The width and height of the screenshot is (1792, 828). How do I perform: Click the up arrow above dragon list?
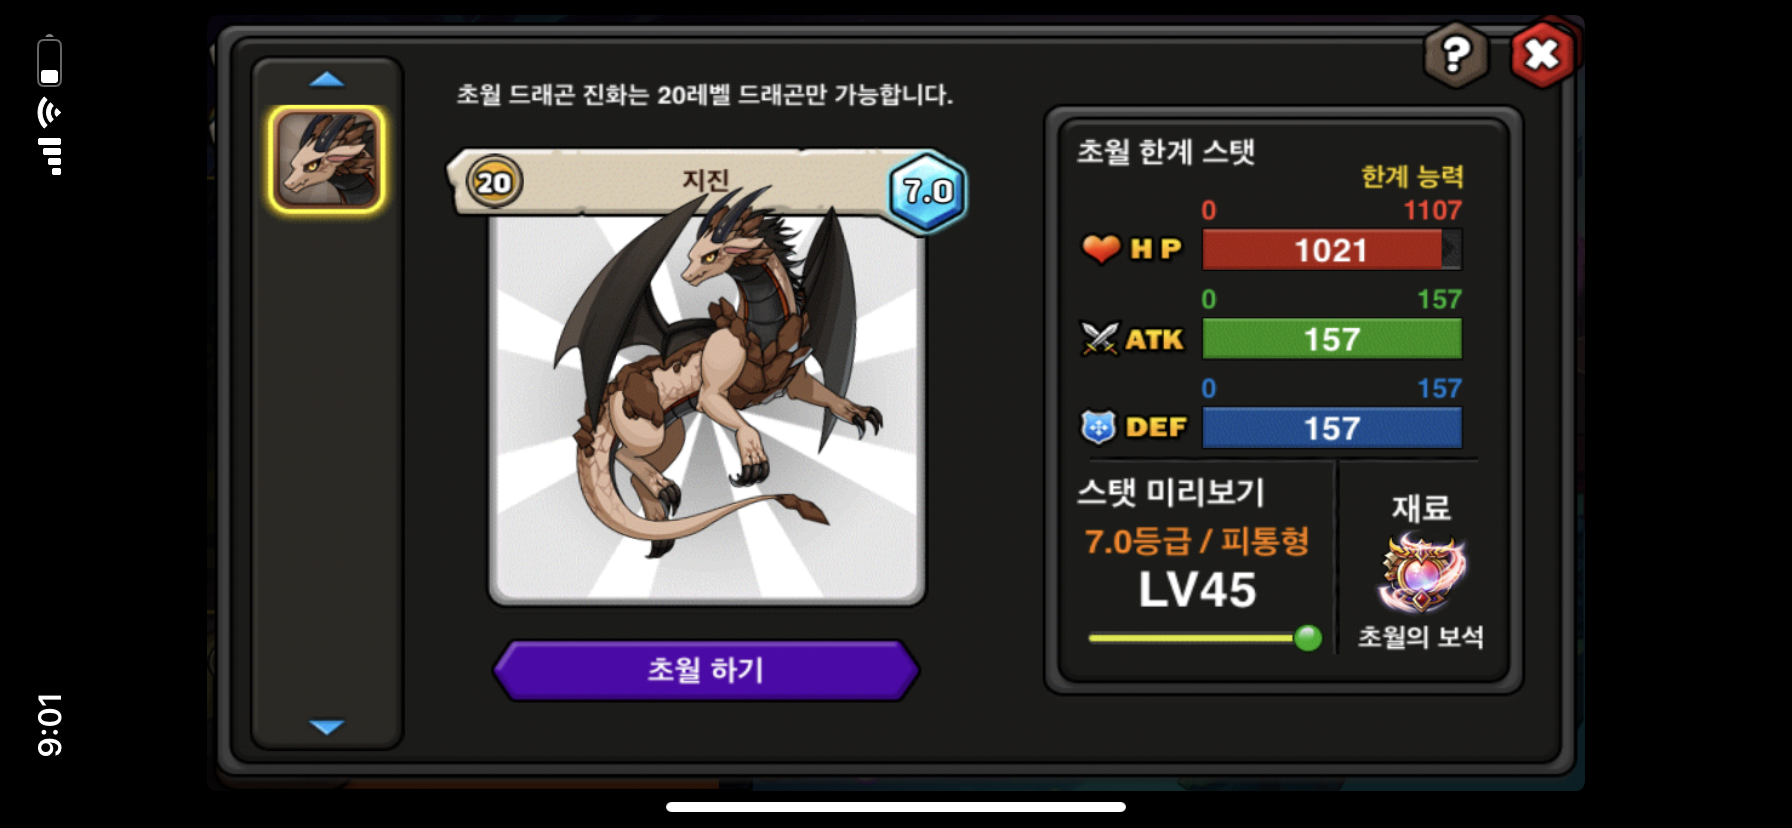[x=327, y=80]
